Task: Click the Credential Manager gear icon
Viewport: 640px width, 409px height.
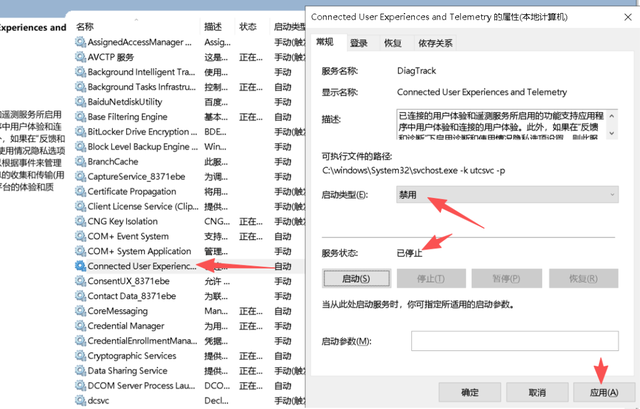Action: click(x=80, y=326)
